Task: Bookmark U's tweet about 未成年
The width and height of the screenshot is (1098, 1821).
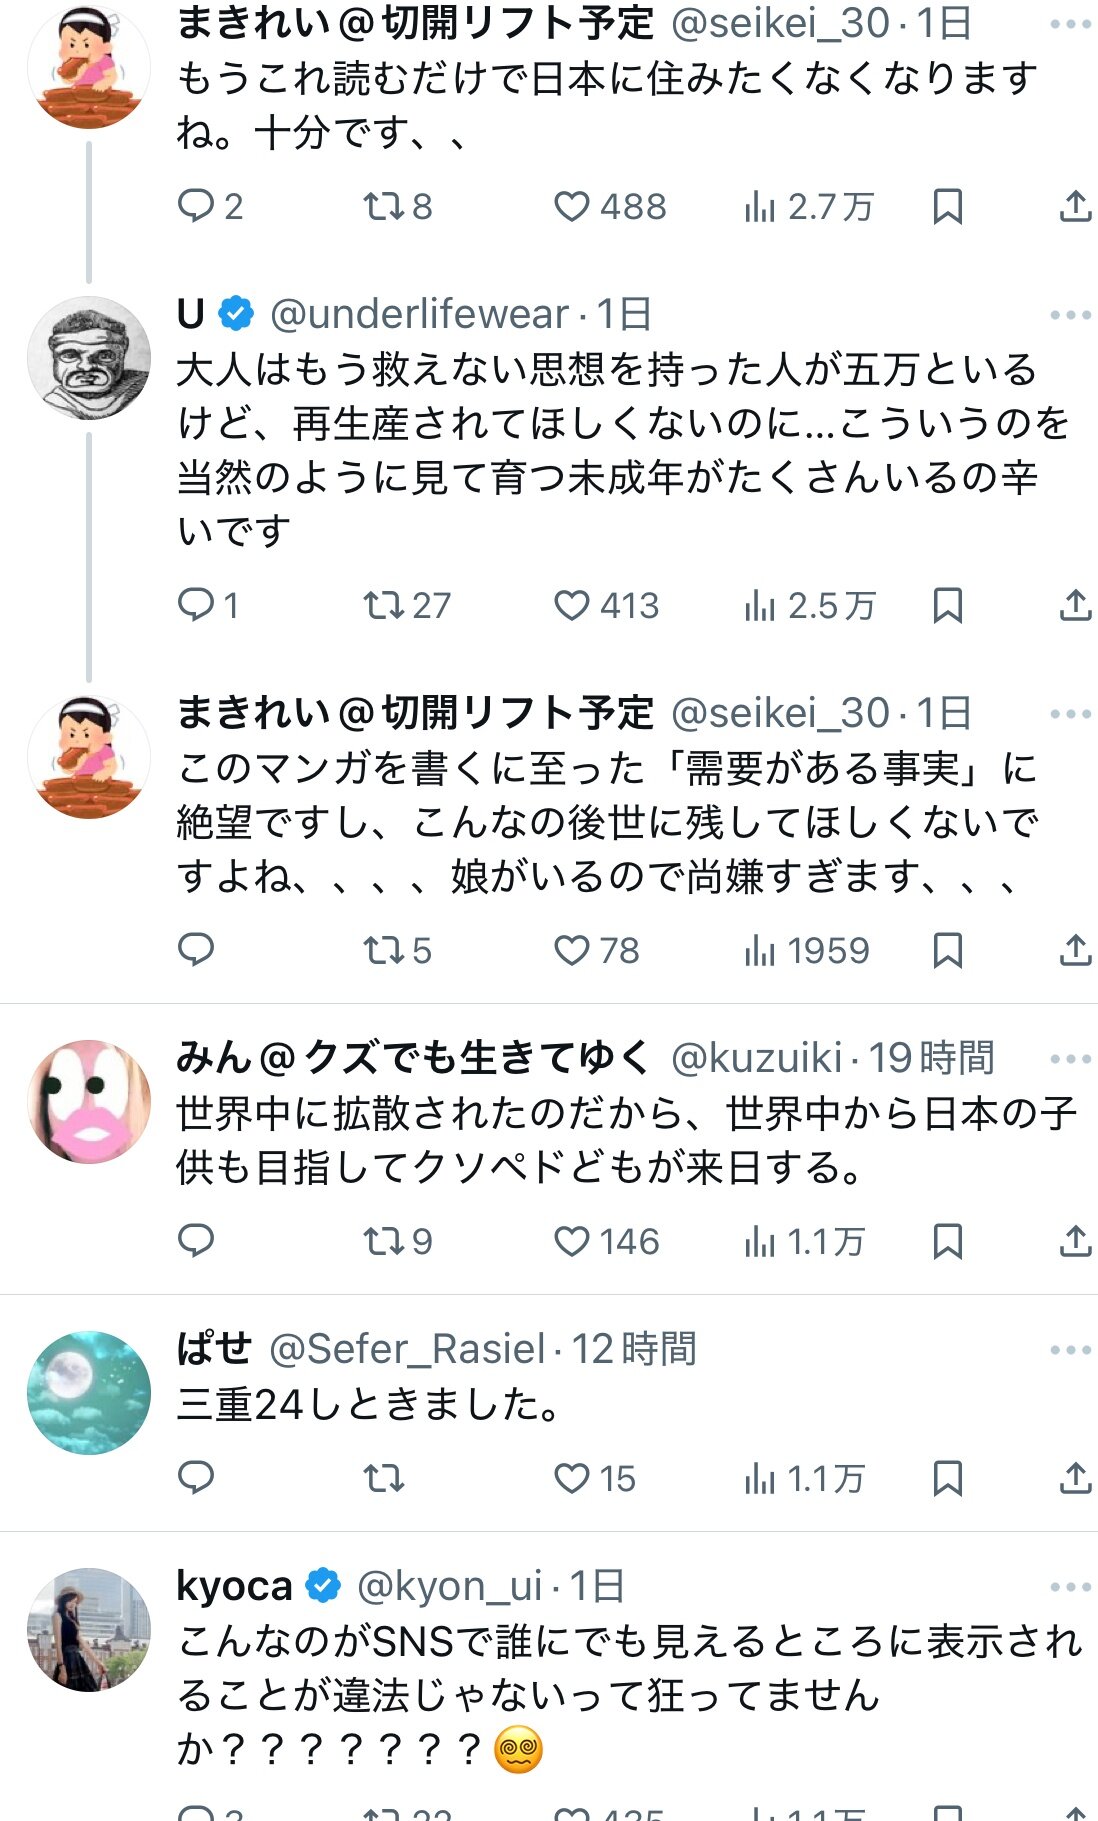Action: click(x=947, y=605)
